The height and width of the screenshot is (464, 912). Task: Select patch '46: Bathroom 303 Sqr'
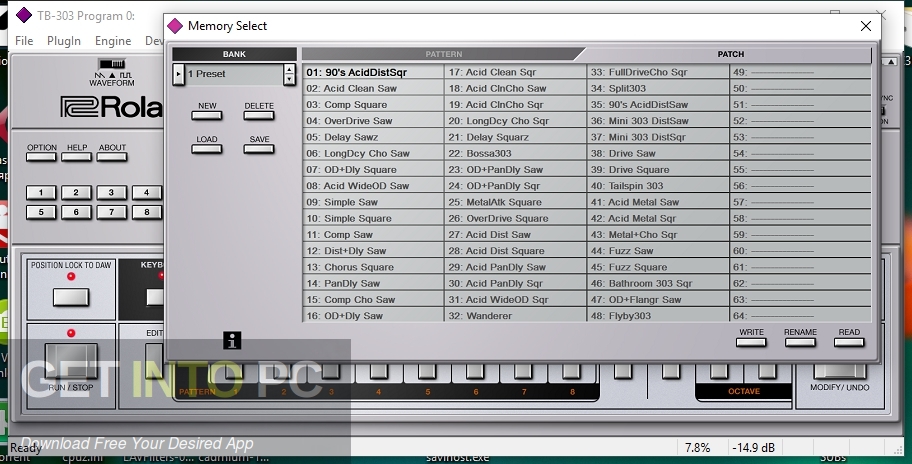click(658, 284)
